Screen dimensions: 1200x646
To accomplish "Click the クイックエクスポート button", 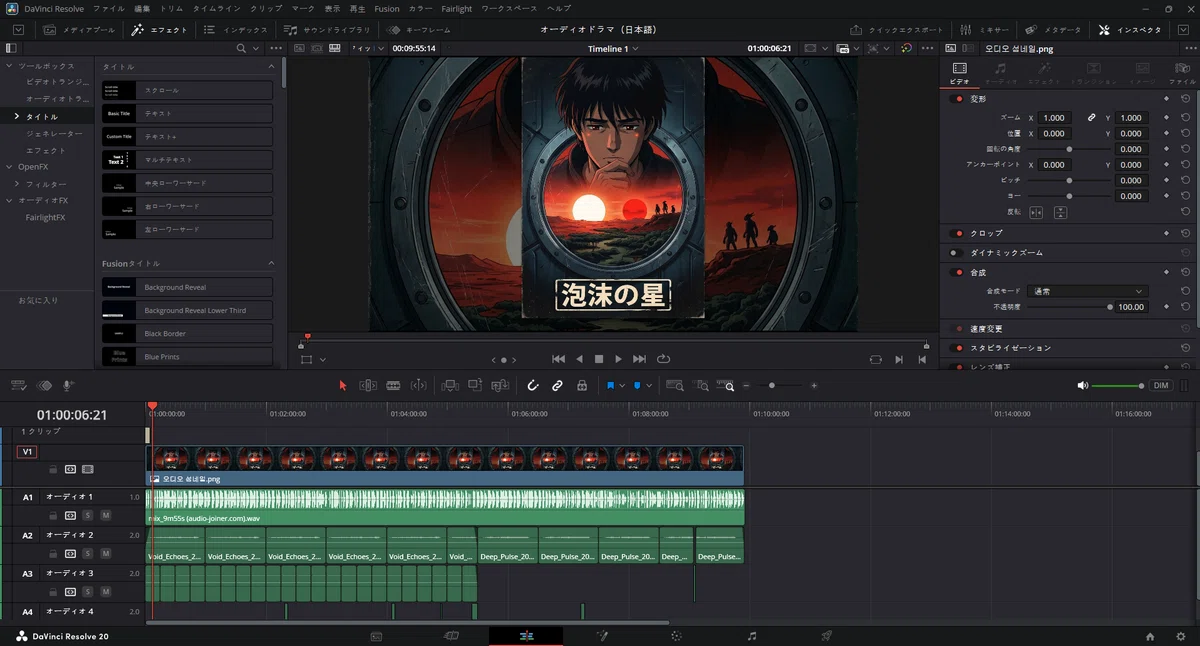I will (897, 30).
